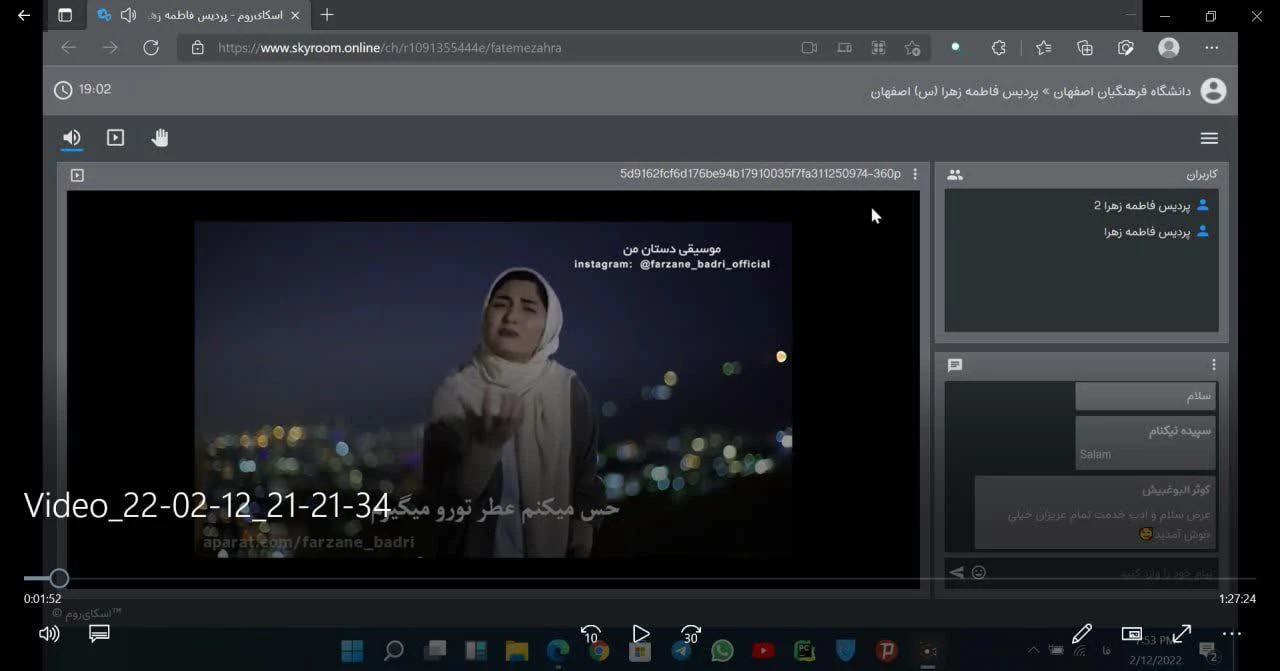
Task: Click the browser refresh button
Action: [151, 47]
